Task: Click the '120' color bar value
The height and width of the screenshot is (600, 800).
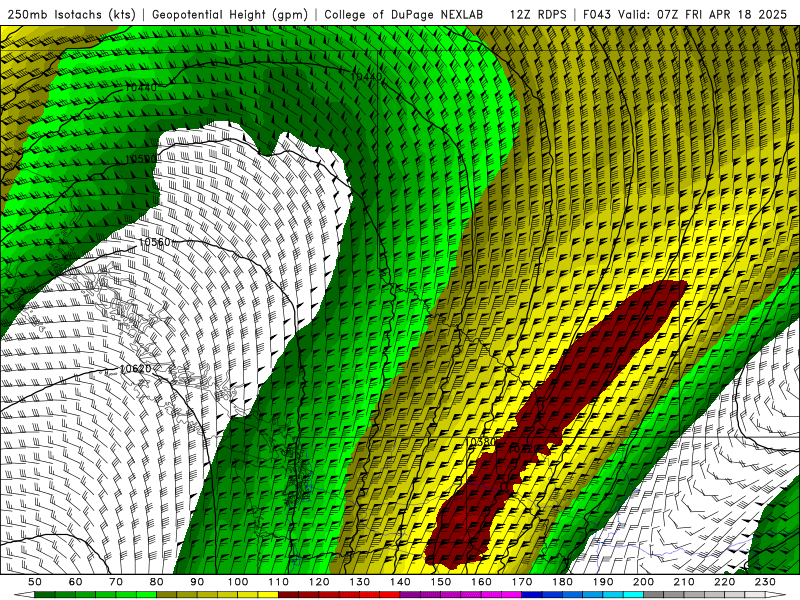Action: [319, 582]
